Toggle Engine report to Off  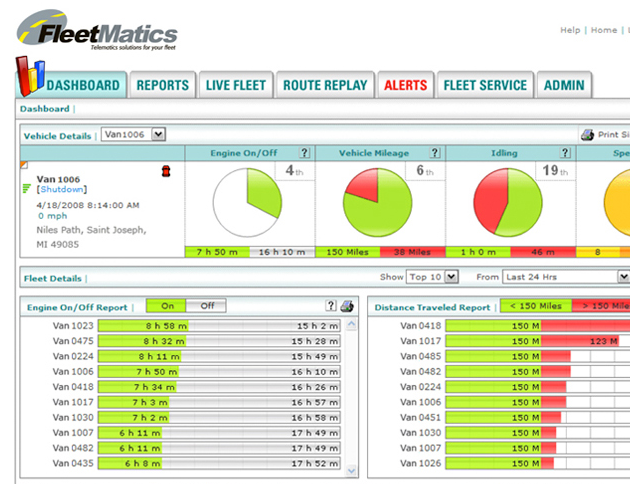pos(206,307)
